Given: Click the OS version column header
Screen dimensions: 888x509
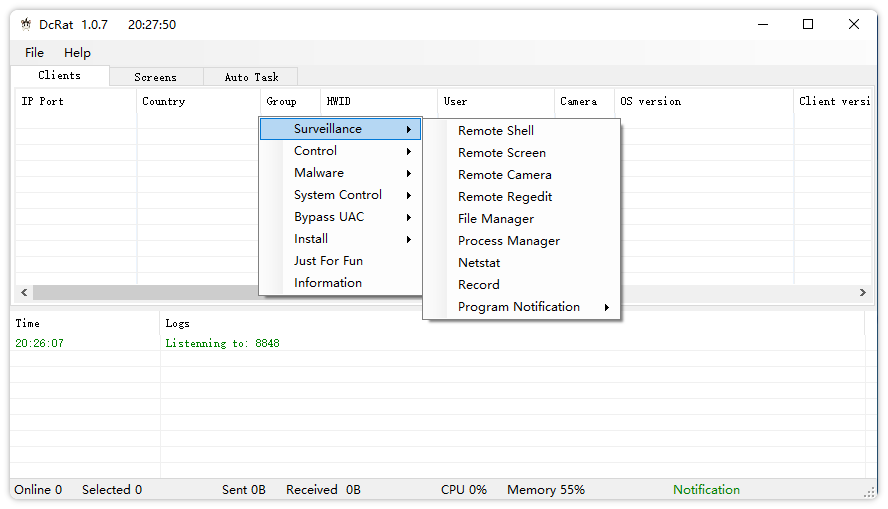Looking at the screenshot, I should pos(651,102).
